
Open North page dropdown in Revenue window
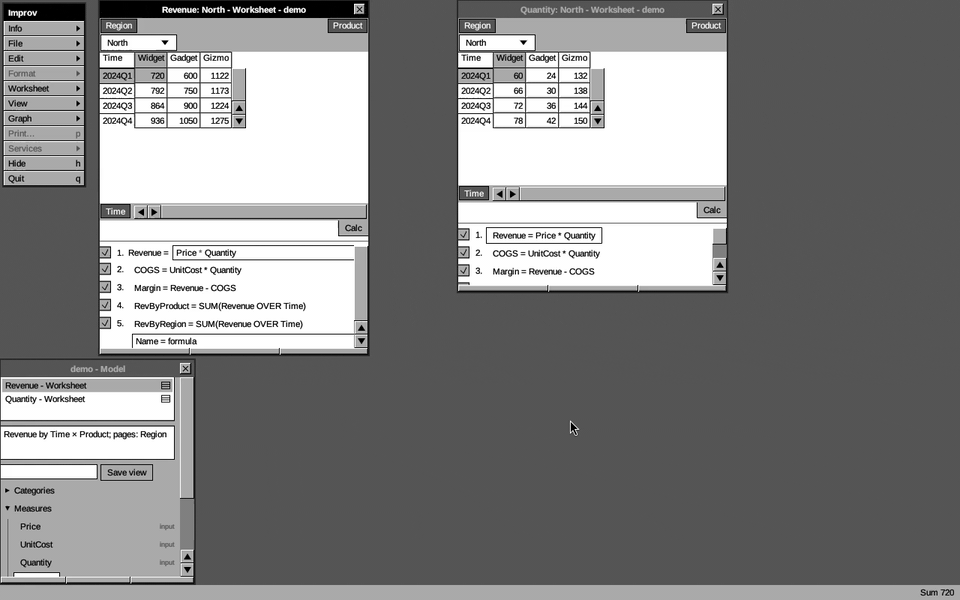(138, 43)
